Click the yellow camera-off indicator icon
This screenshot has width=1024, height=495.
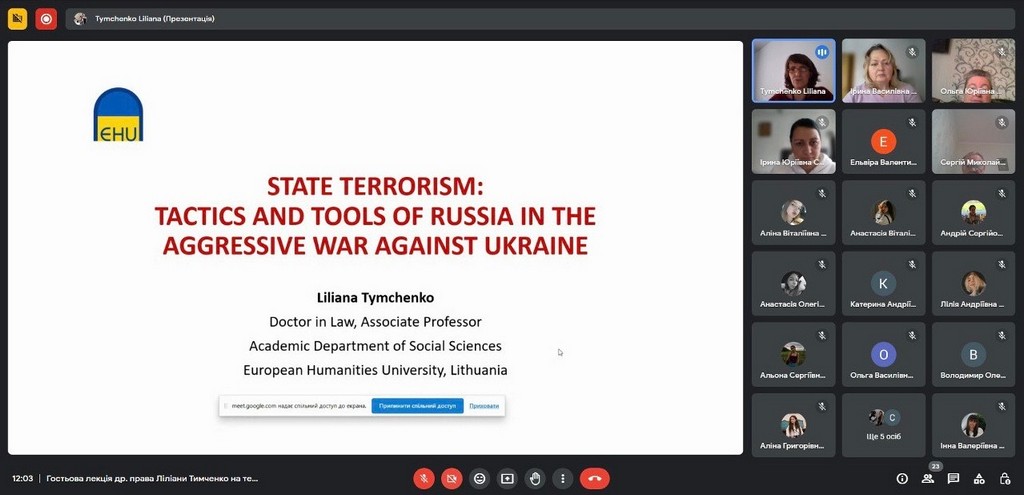[x=17, y=19]
